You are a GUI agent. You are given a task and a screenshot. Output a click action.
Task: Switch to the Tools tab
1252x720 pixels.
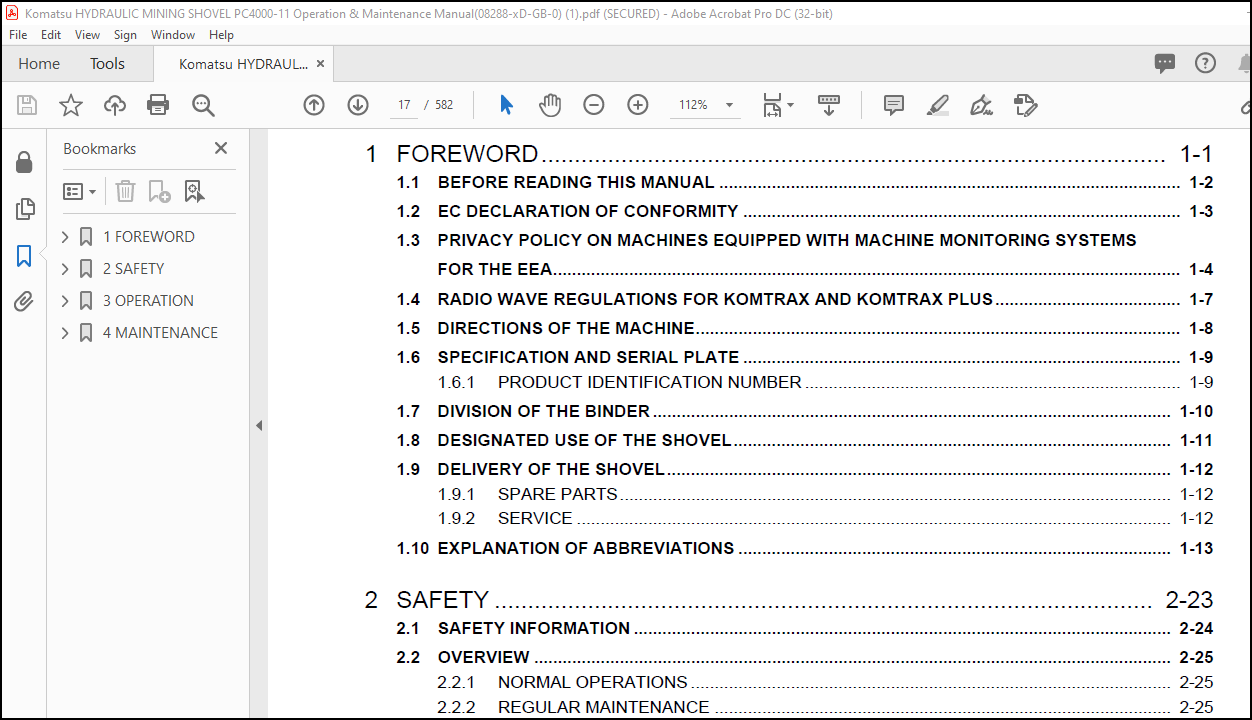point(107,63)
